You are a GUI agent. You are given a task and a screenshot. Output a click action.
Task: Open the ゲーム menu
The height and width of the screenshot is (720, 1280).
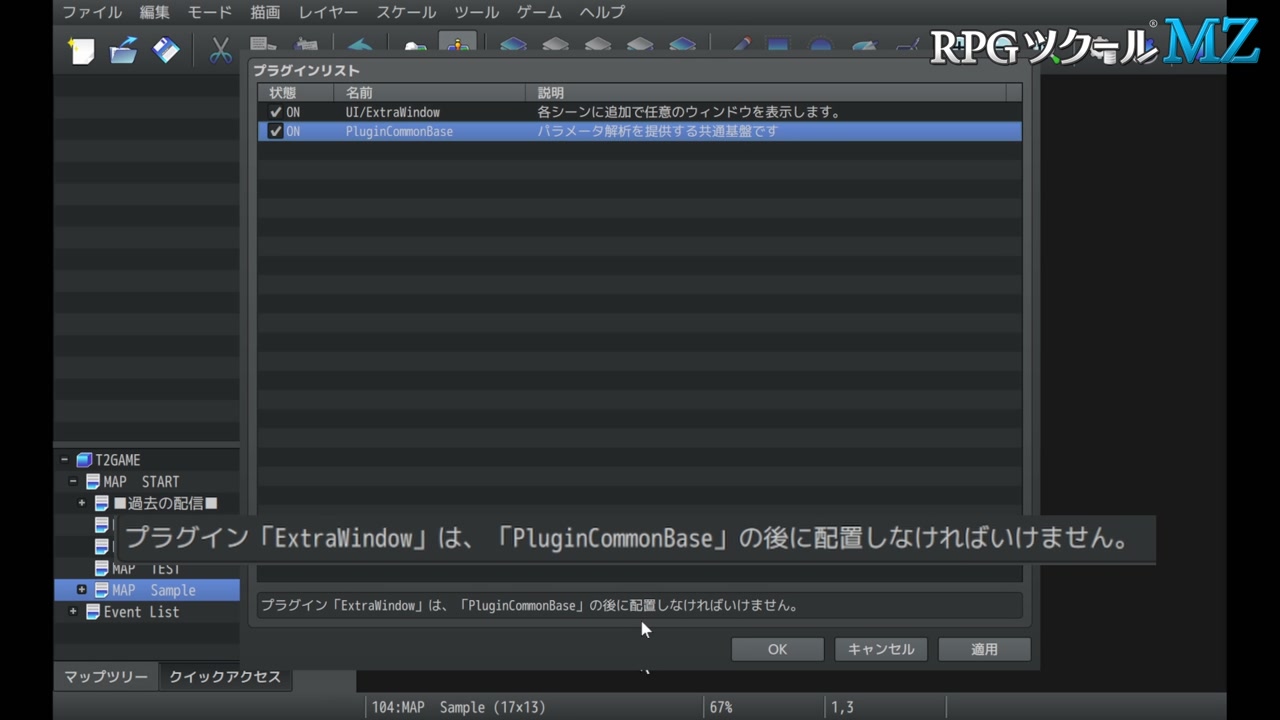click(539, 12)
